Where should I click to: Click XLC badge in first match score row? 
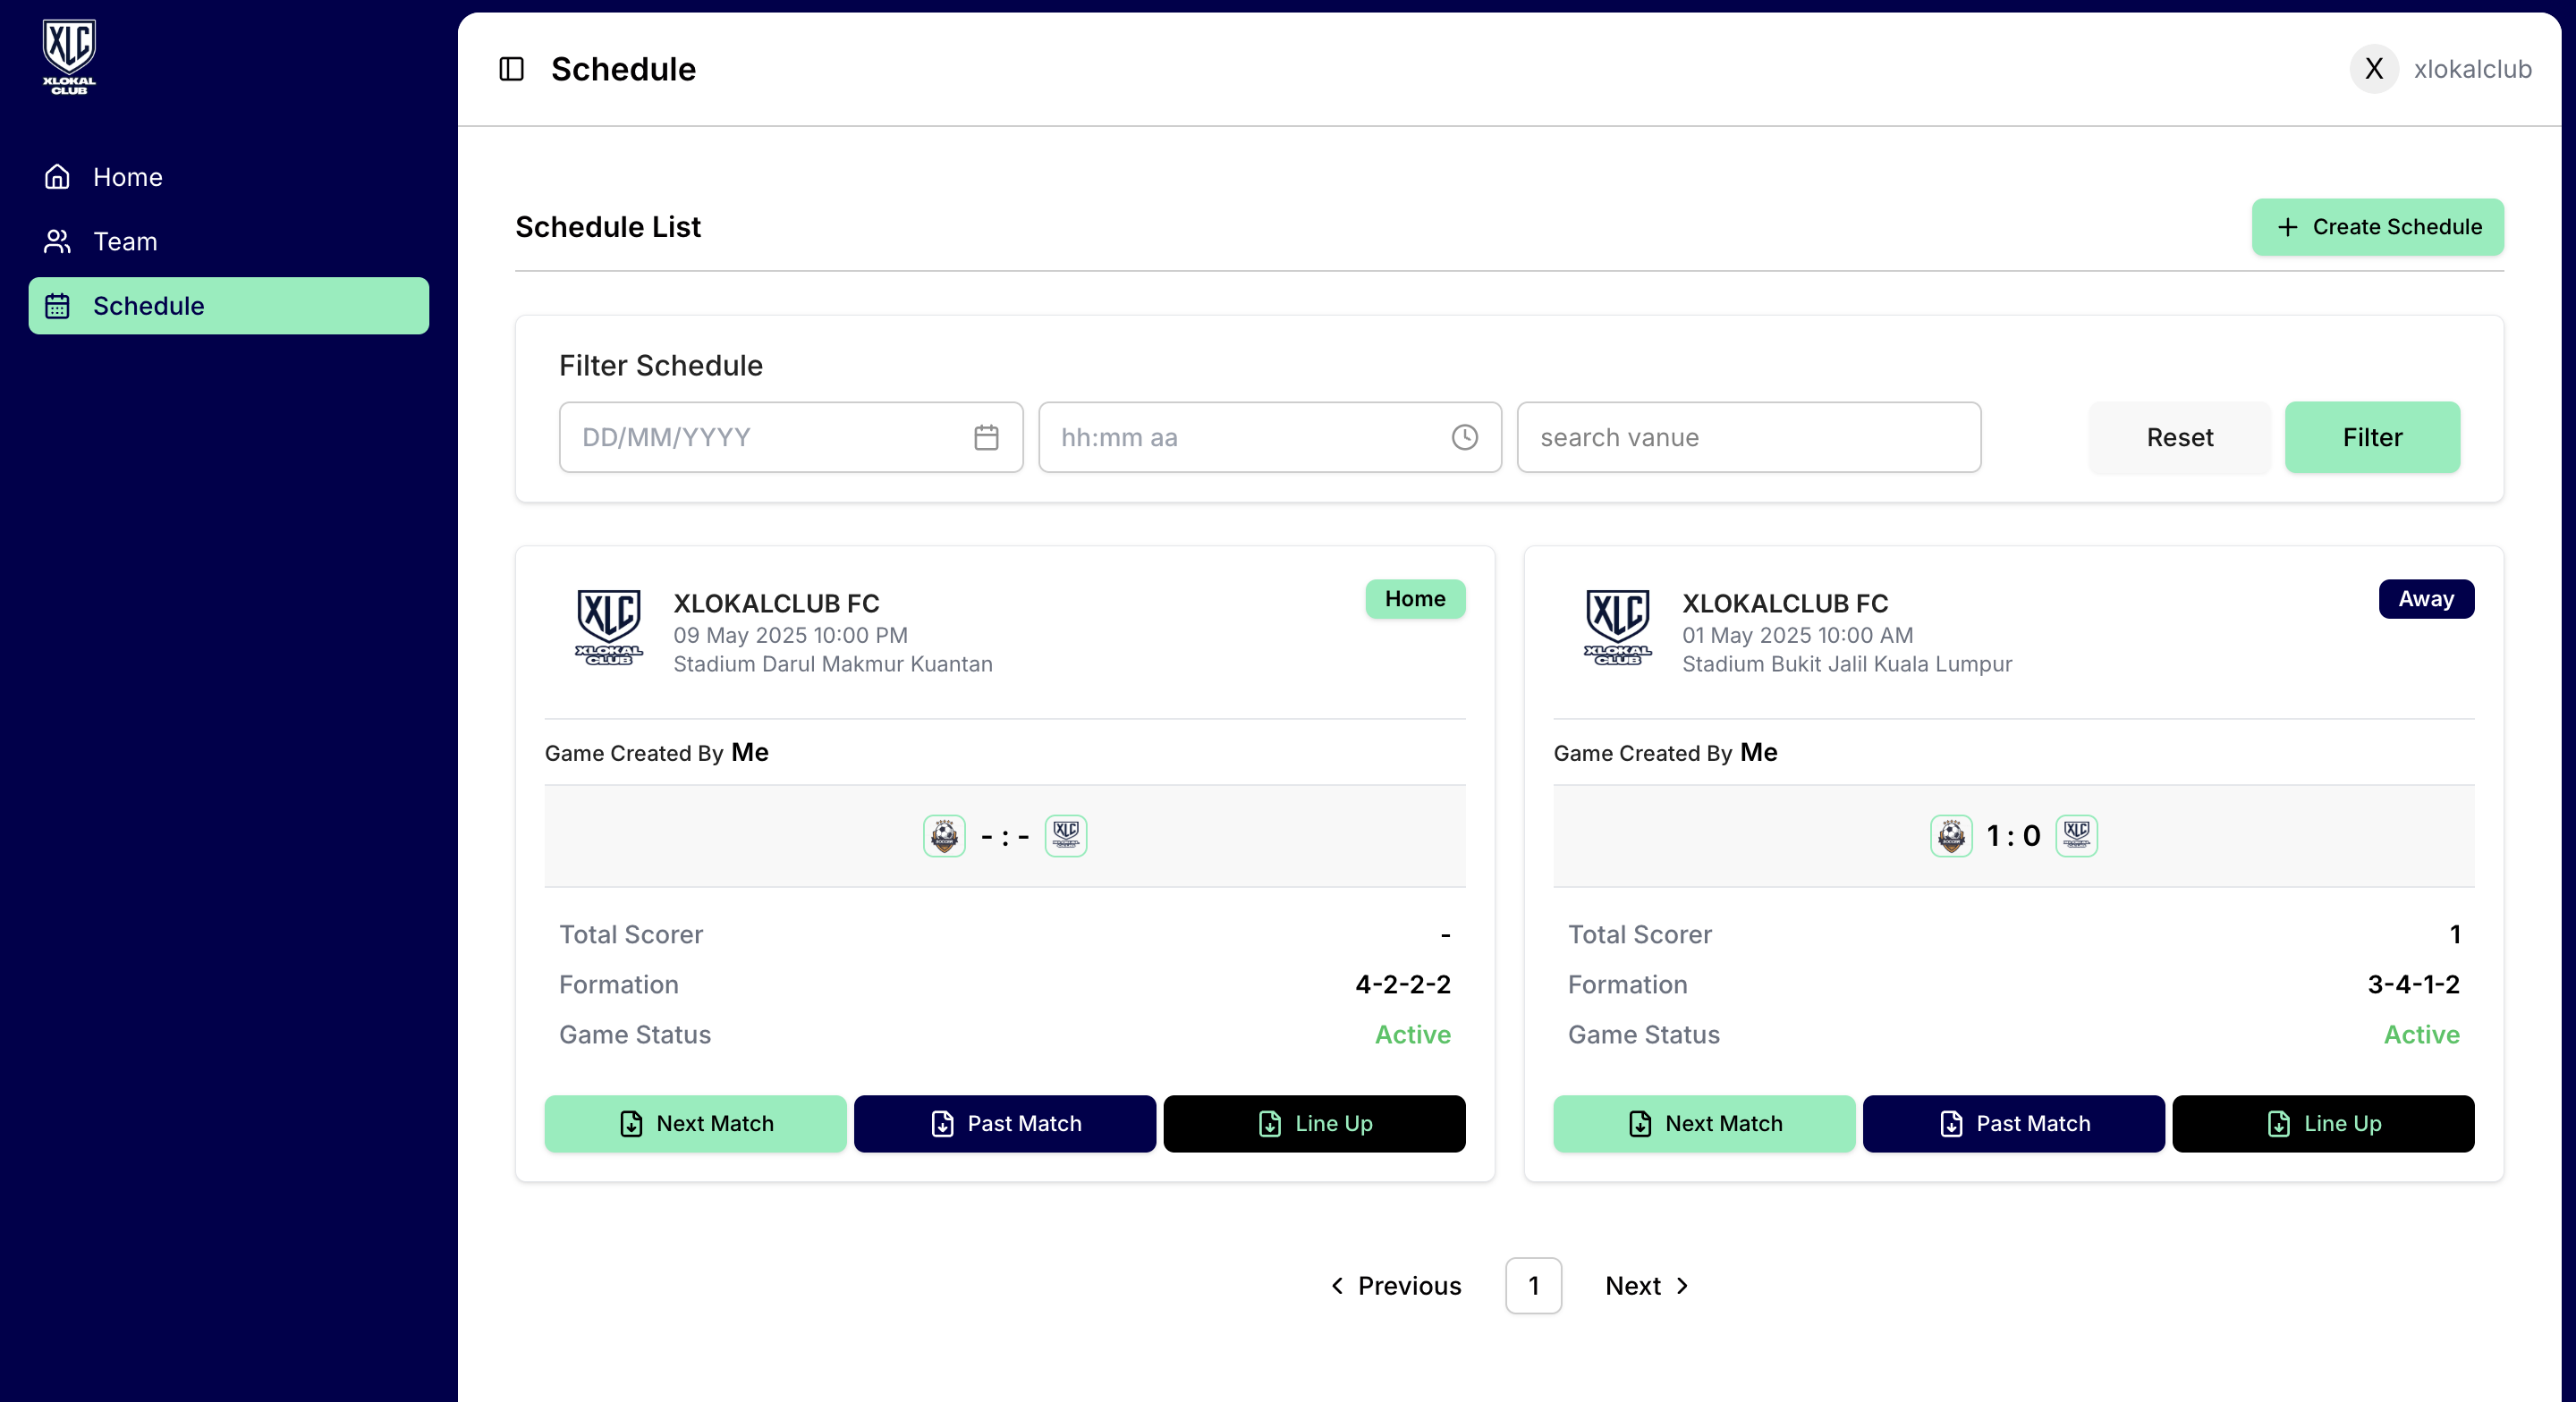pyautogui.click(x=1065, y=835)
